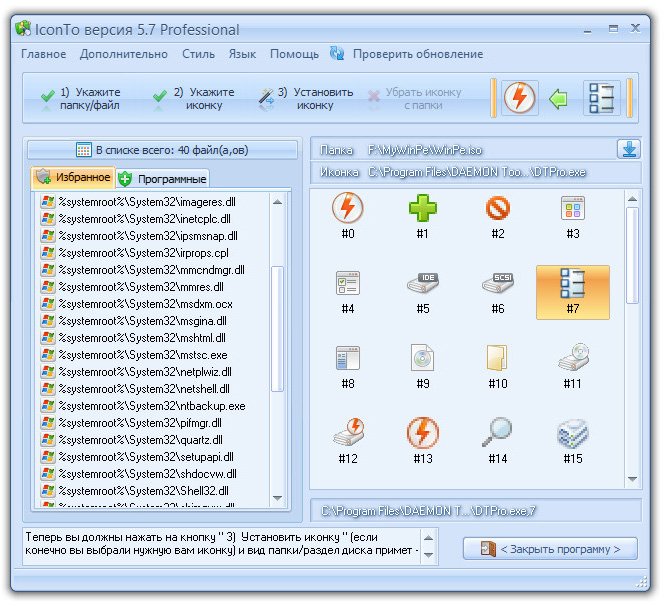Choose the SCSI drive icon #6
The height and width of the screenshot is (606, 667).
(x=497, y=284)
